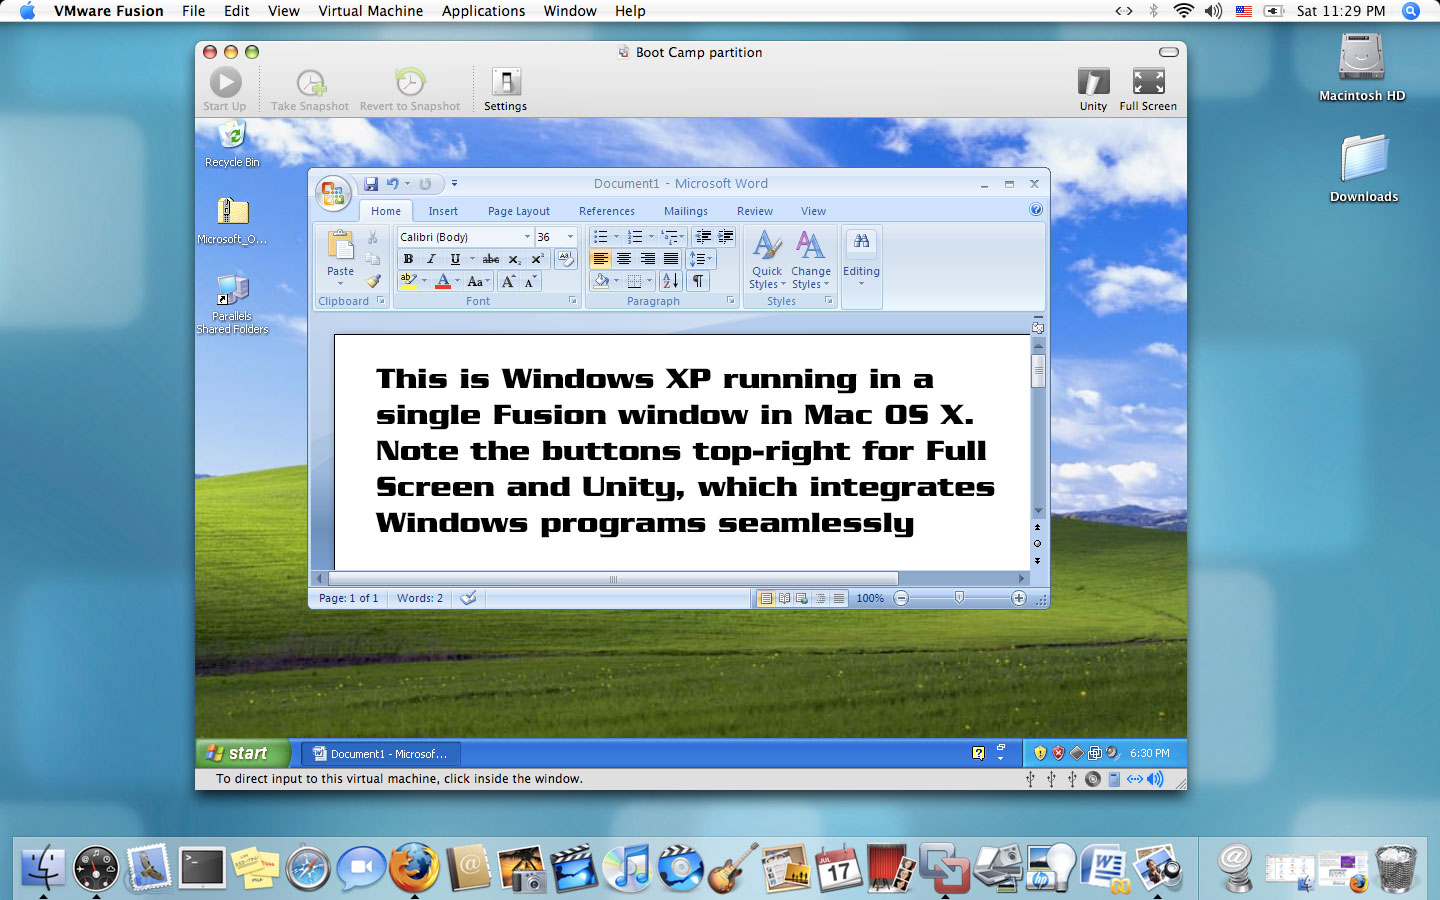This screenshot has width=1440, height=900.
Task: Toggle Center alignment
Action: (624, 259)
